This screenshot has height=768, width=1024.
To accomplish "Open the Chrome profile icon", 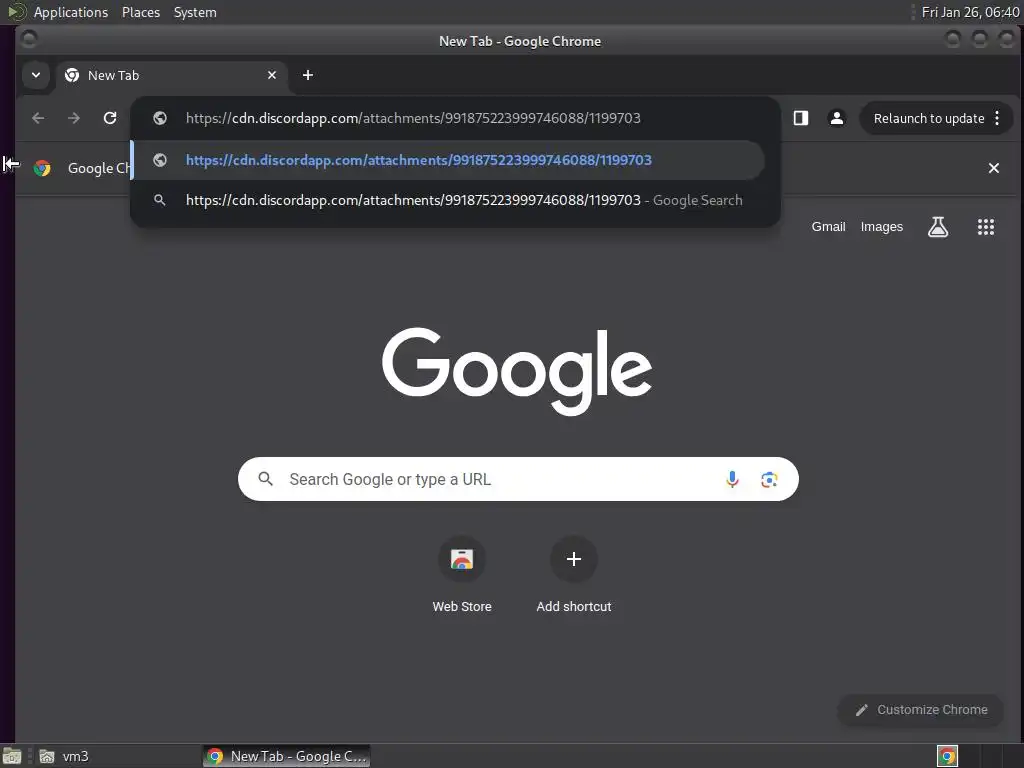I will [836, 118].
